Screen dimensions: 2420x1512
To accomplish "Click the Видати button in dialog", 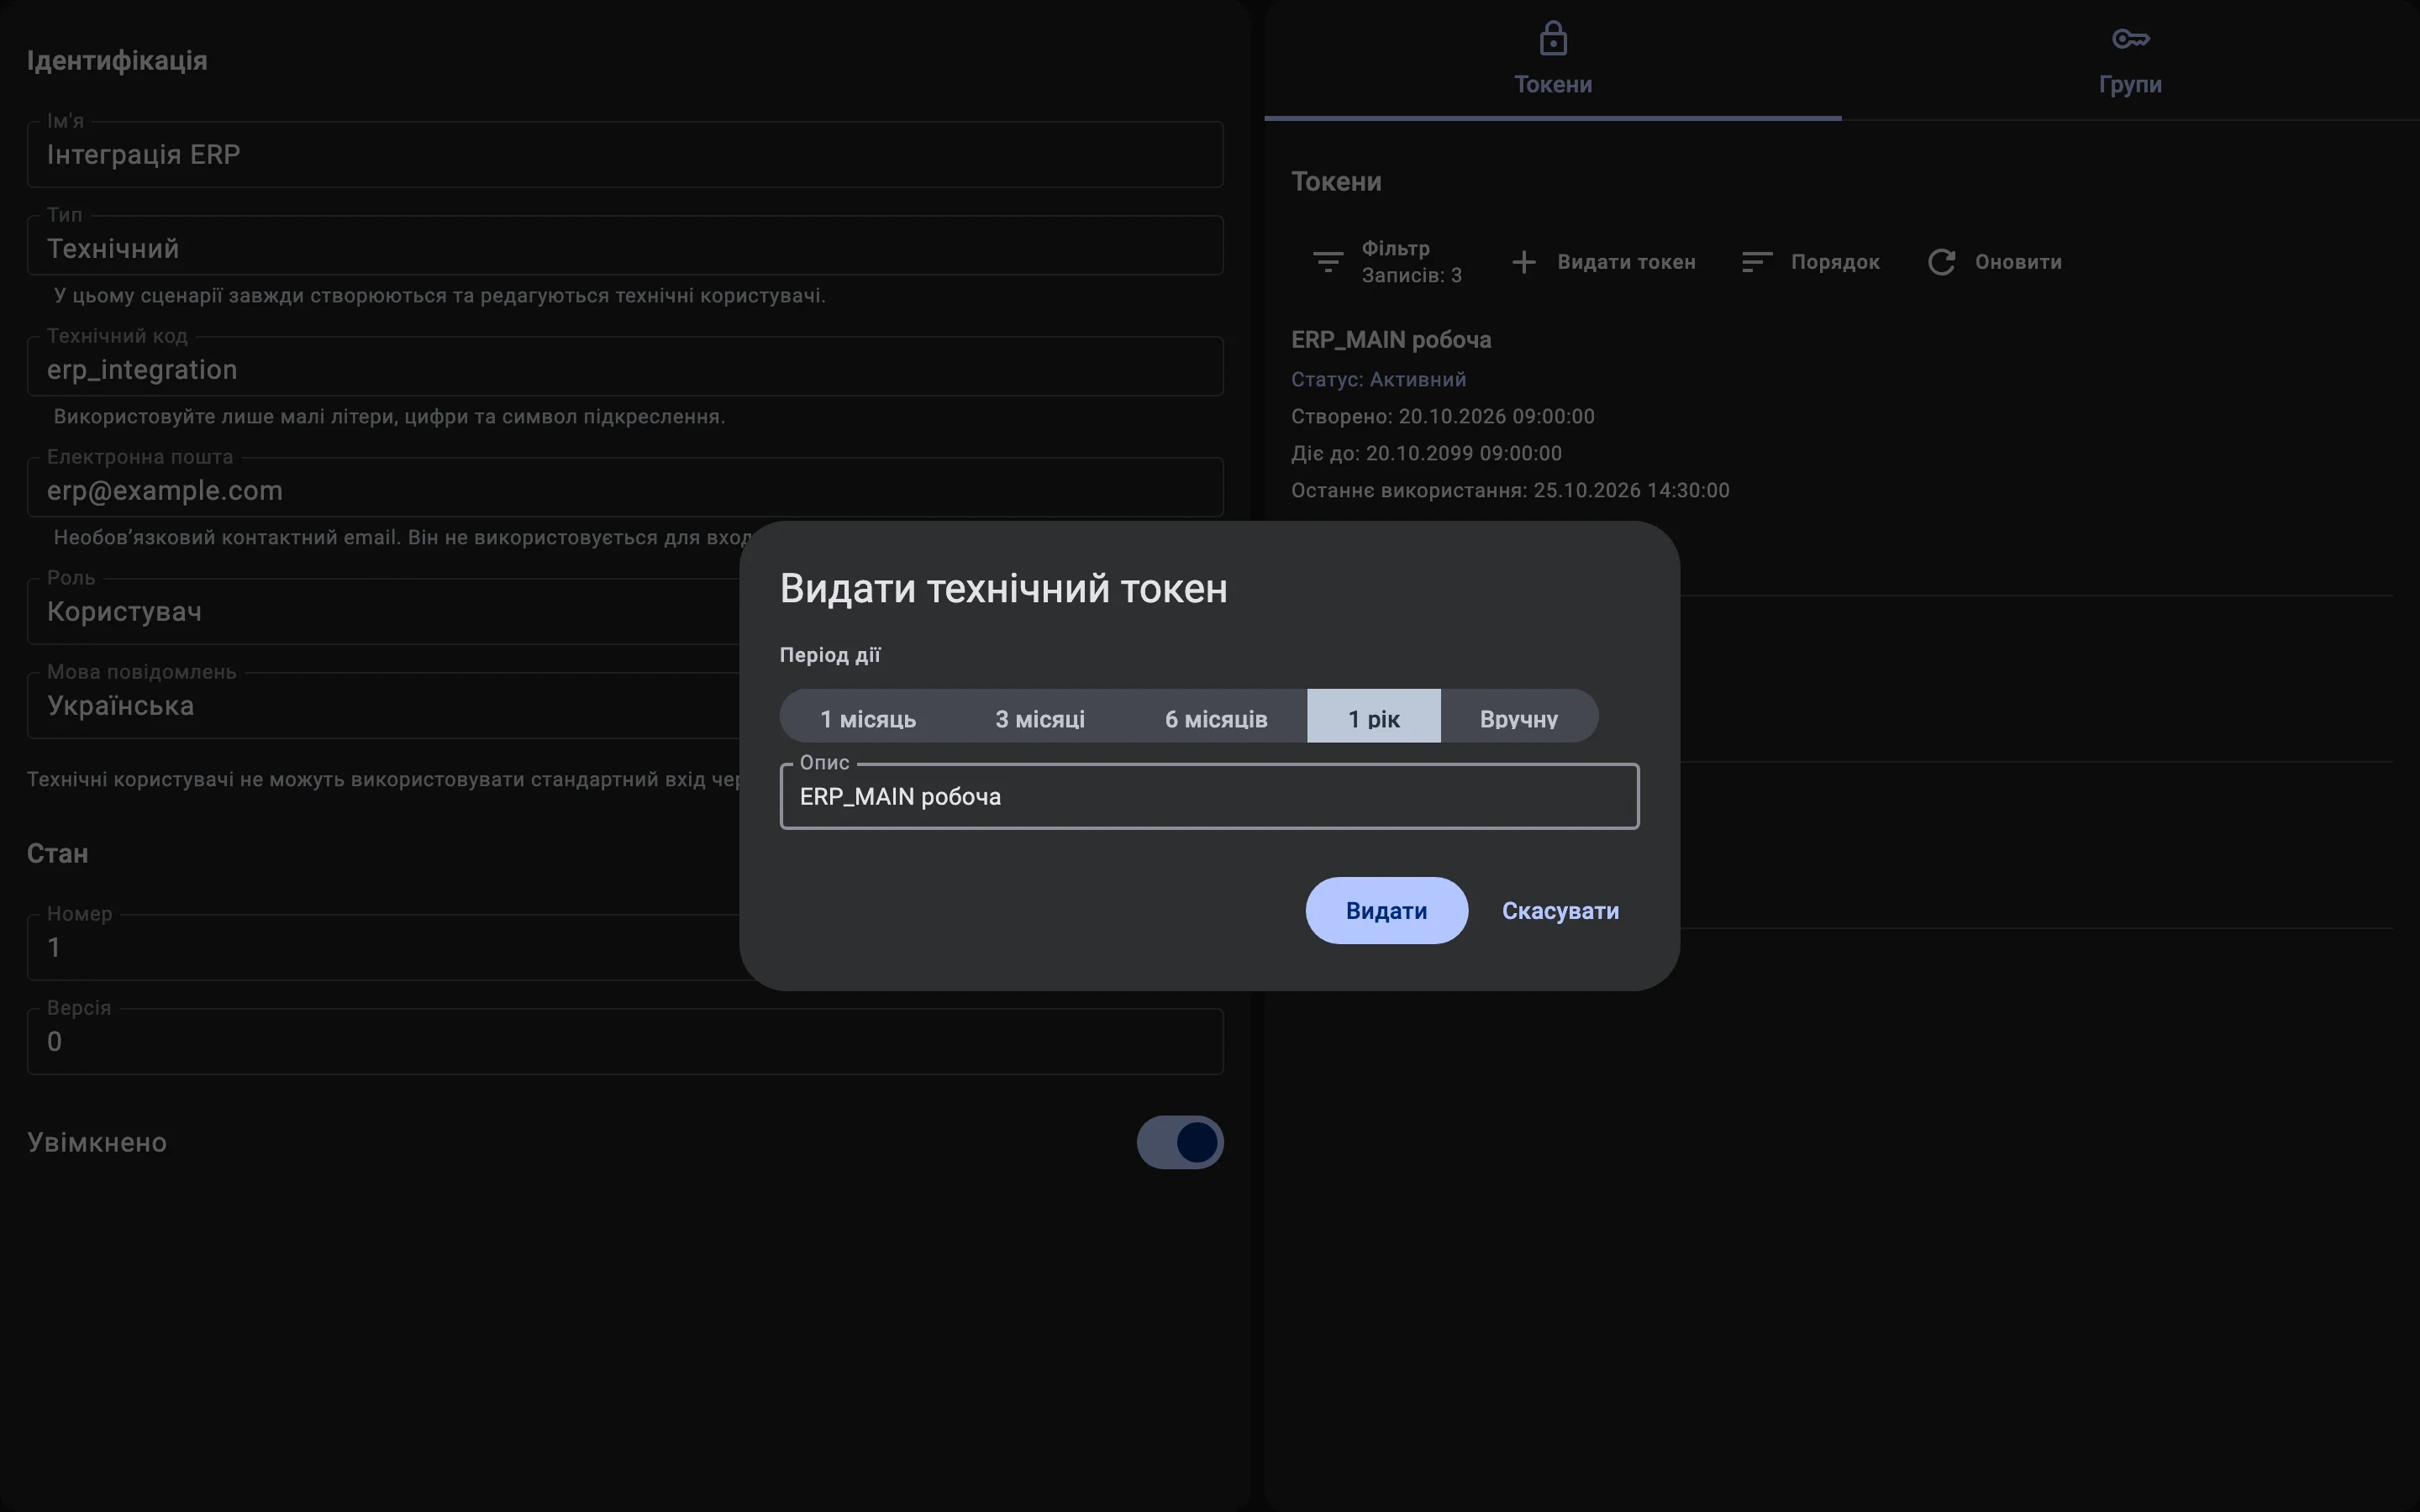I will click(1386, 910).
